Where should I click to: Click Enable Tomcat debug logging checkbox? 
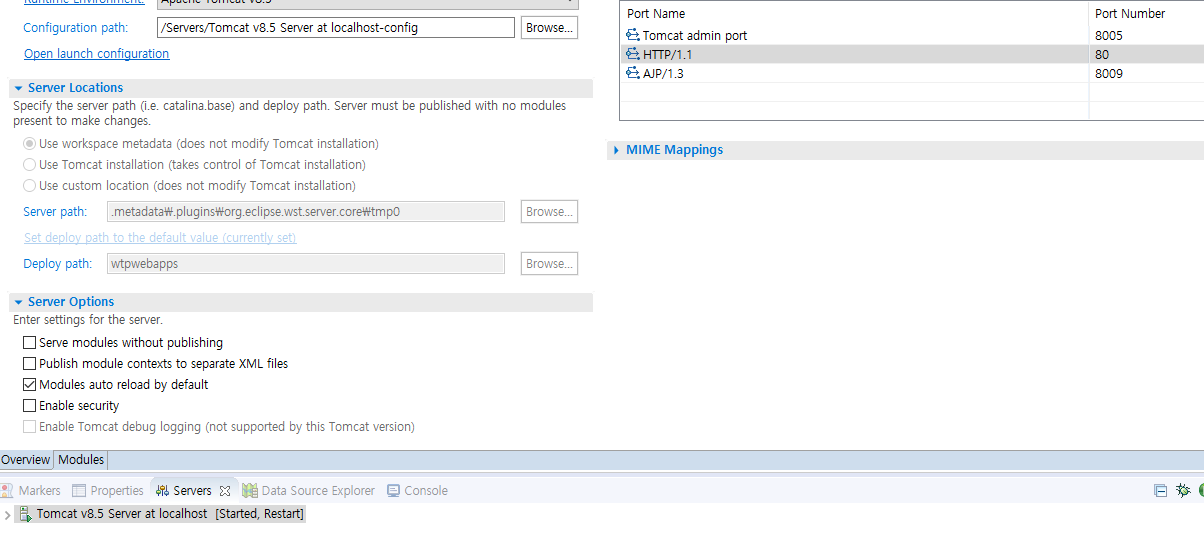pos(29,427)
